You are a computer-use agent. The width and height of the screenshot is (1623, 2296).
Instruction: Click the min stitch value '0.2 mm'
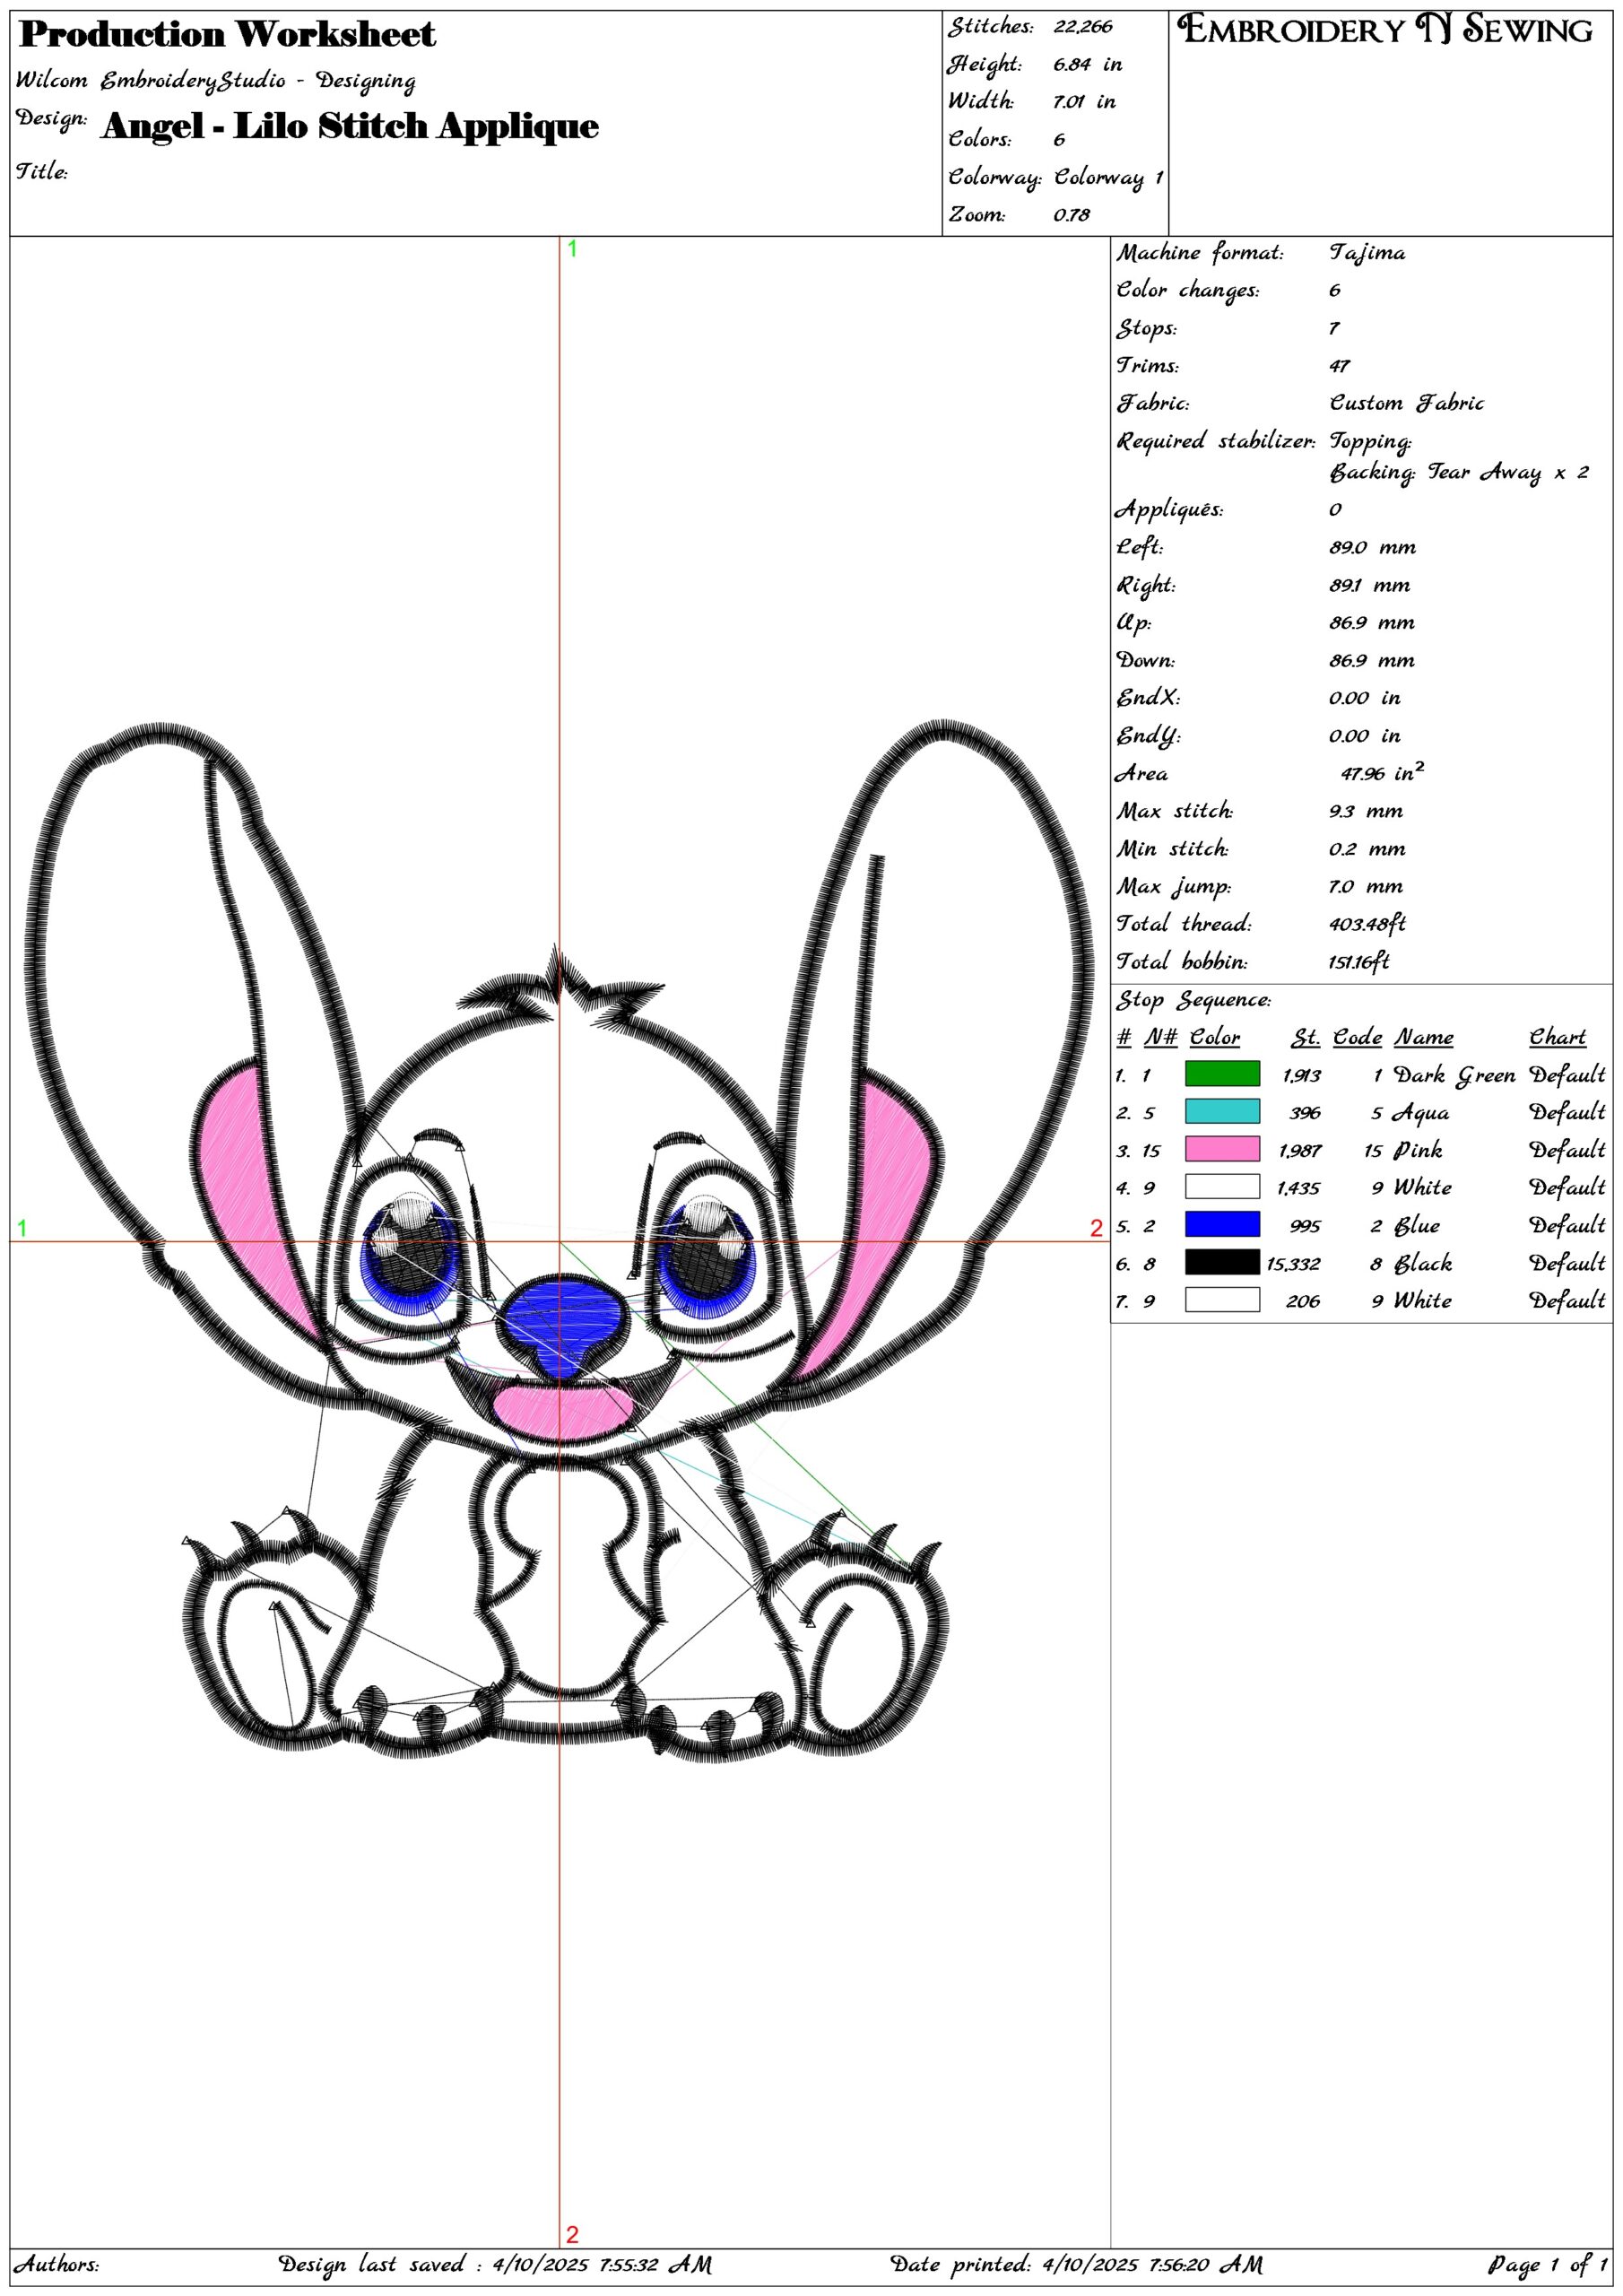click(x=1366, y=849)
